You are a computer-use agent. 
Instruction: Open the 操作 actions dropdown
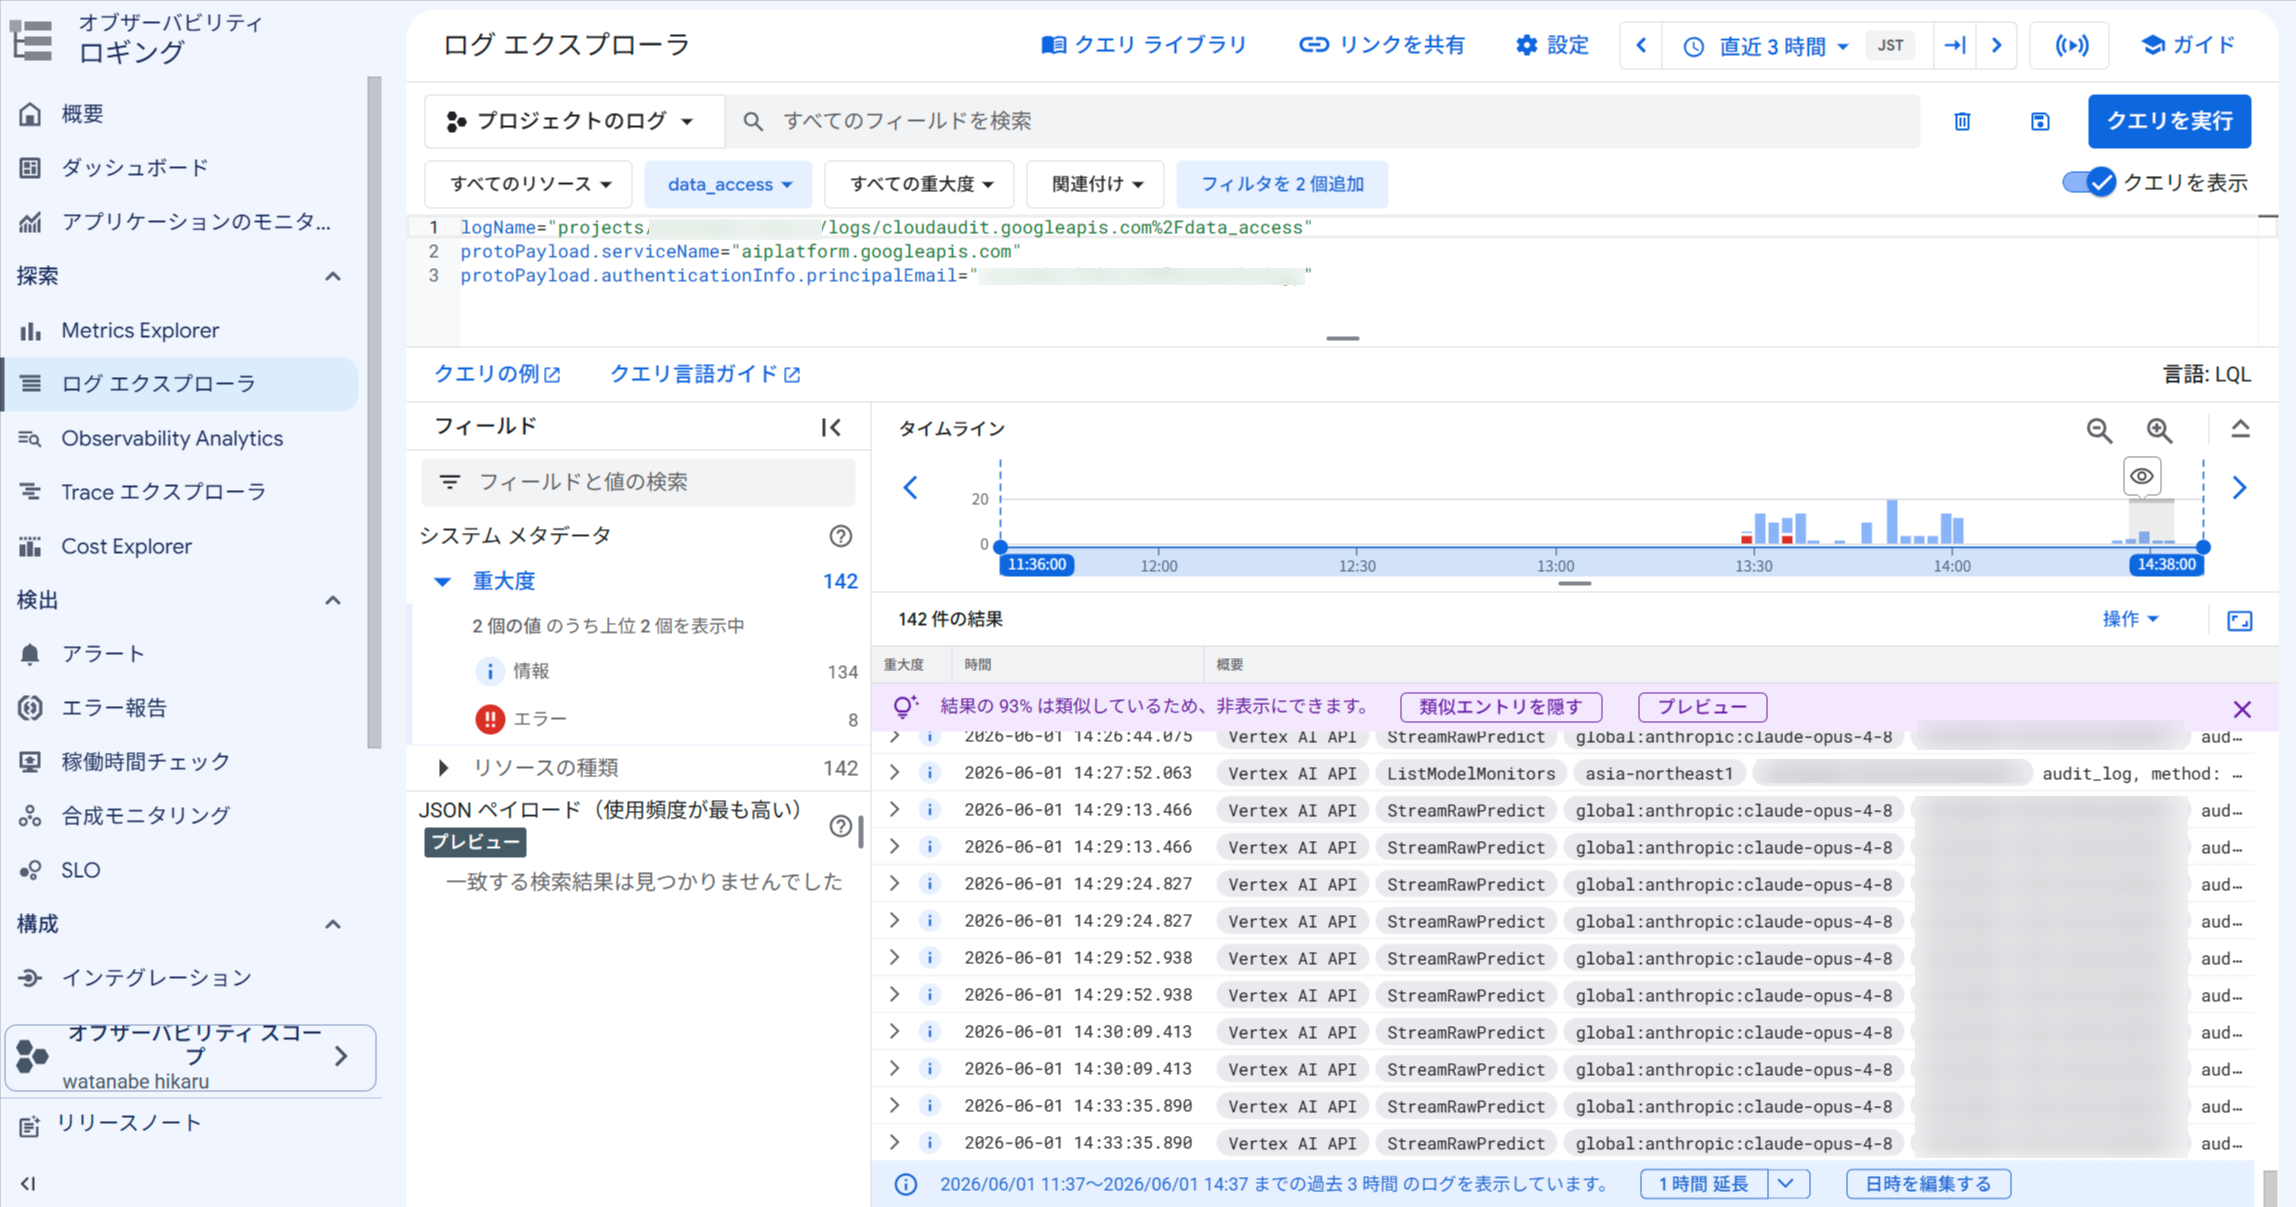(x=2130, y=620)
